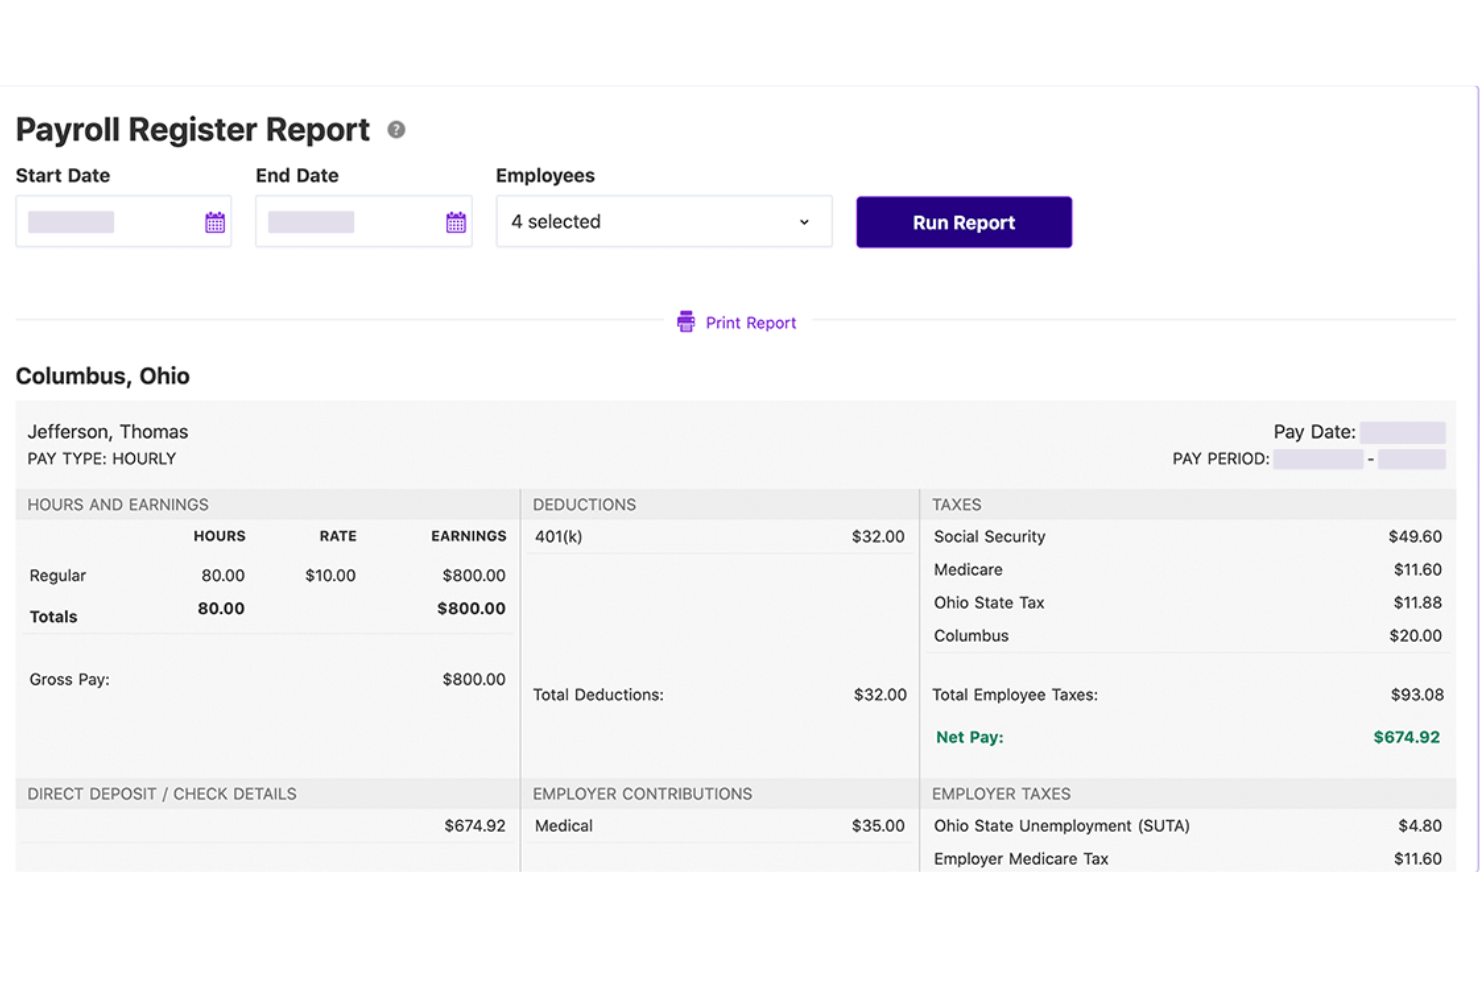Click the Medical employer contribution entry
The height and width of the screenshot is (987, 1480).
tap(718, 825)
